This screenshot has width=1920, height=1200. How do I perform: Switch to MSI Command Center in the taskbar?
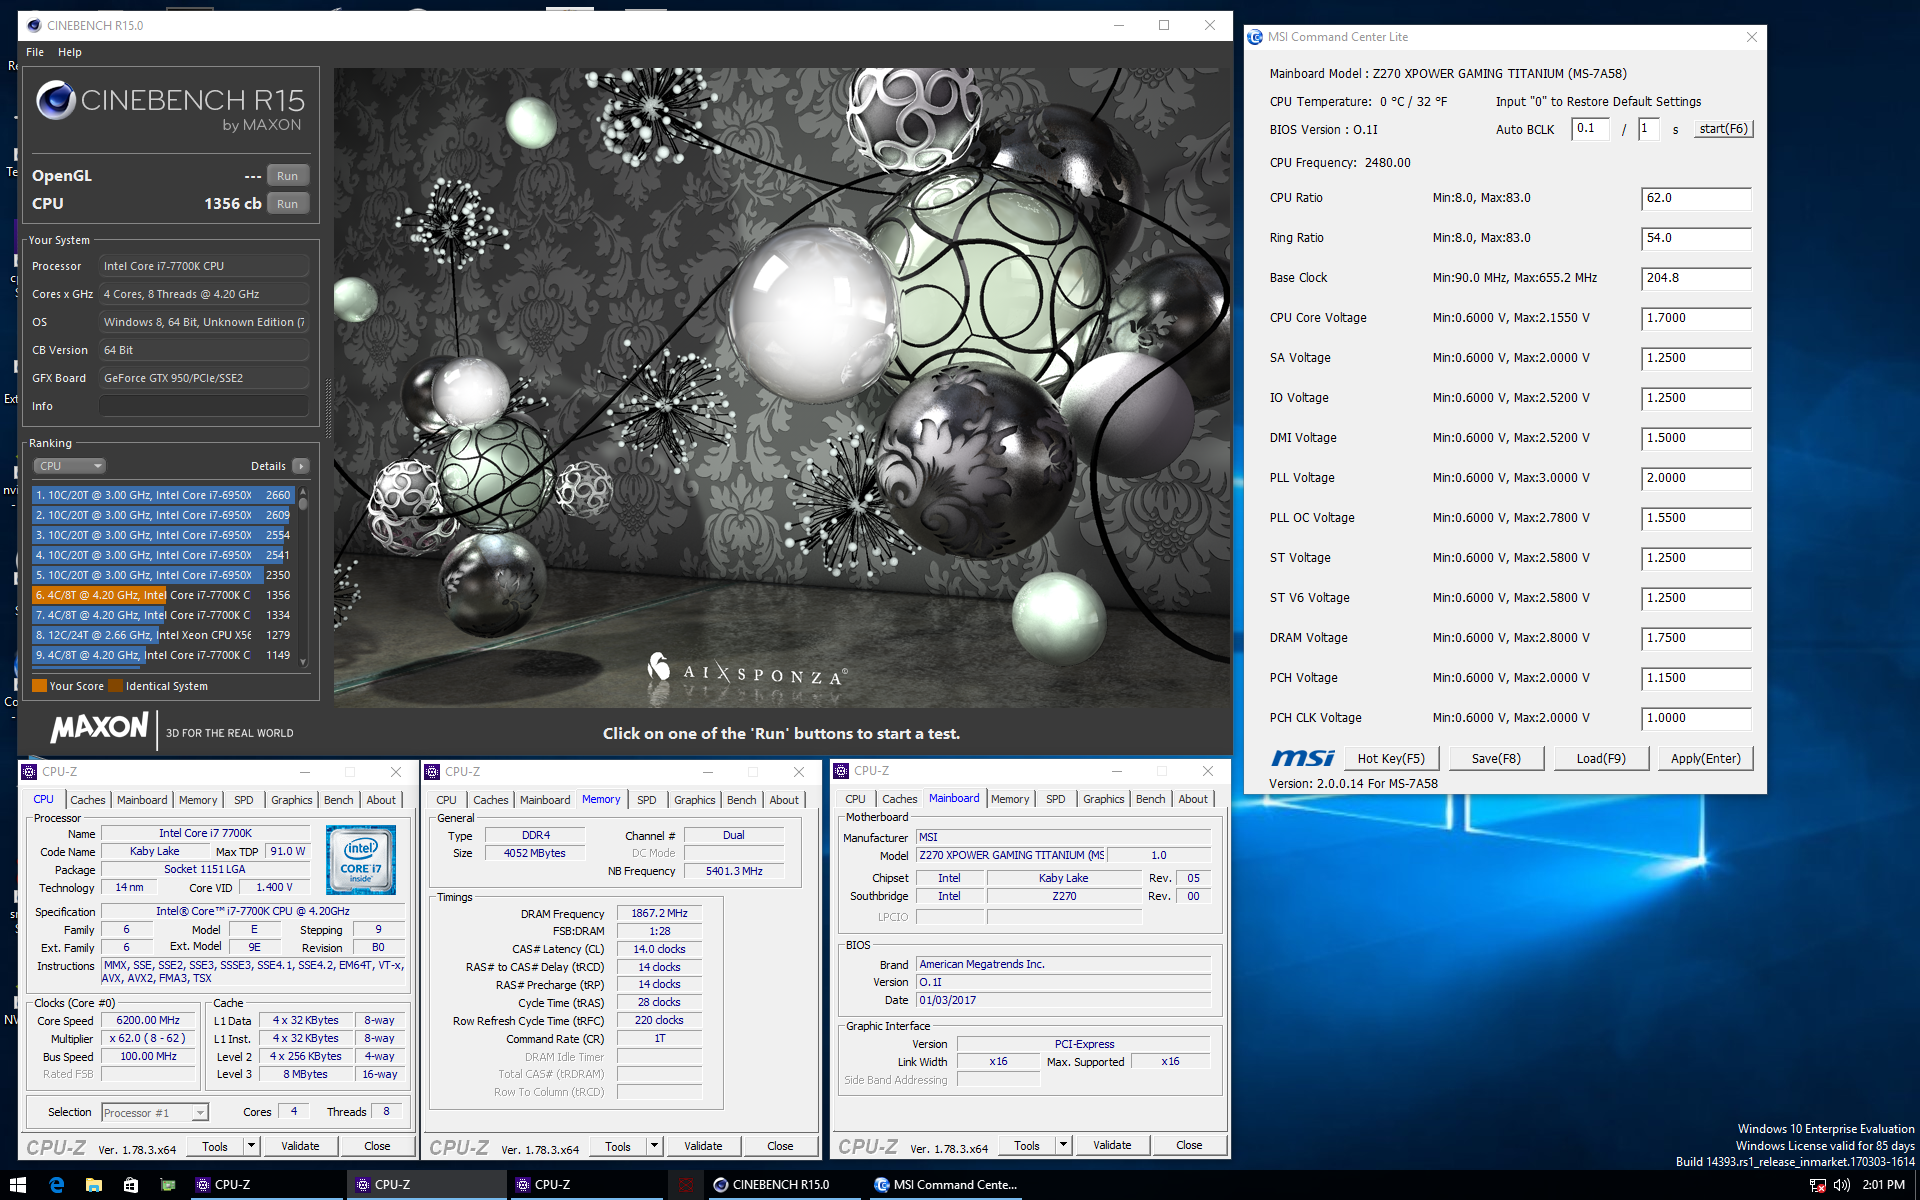(x=946, y=1185)
